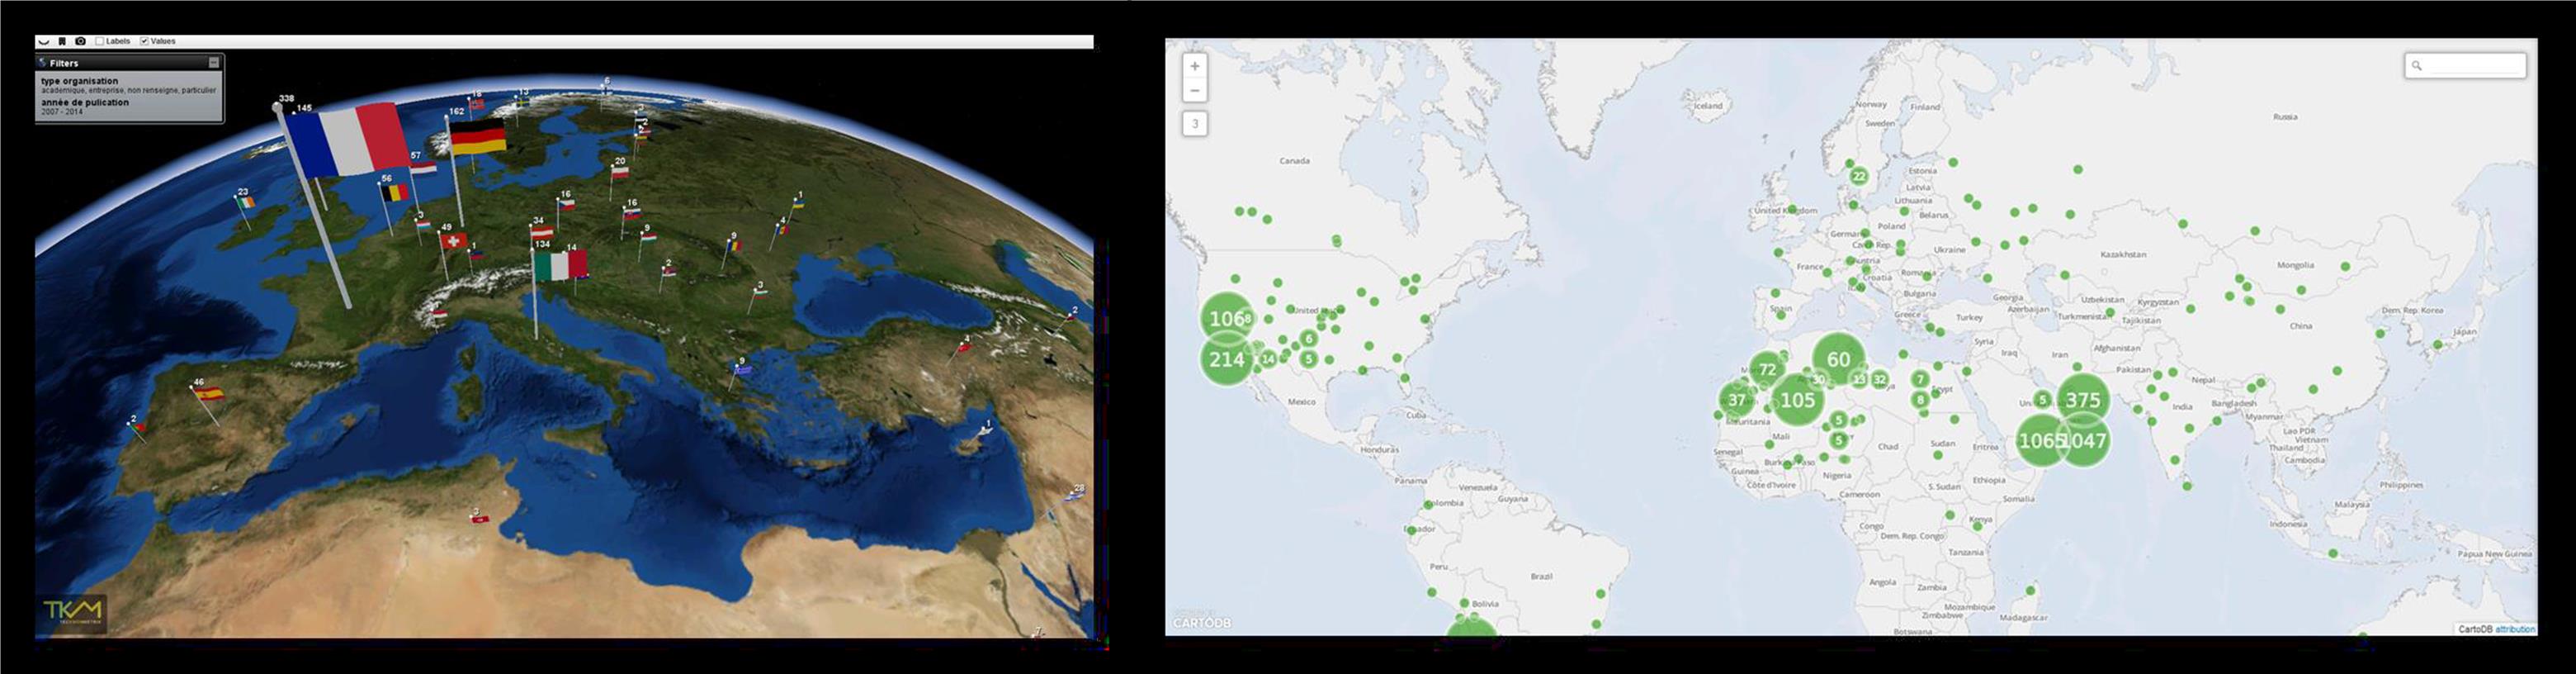Select the Swiss flag marker labeled 49
Image resolution: width=2576 pixels, height=674 pixels.
pyautogui.click(x=453, y=241)
